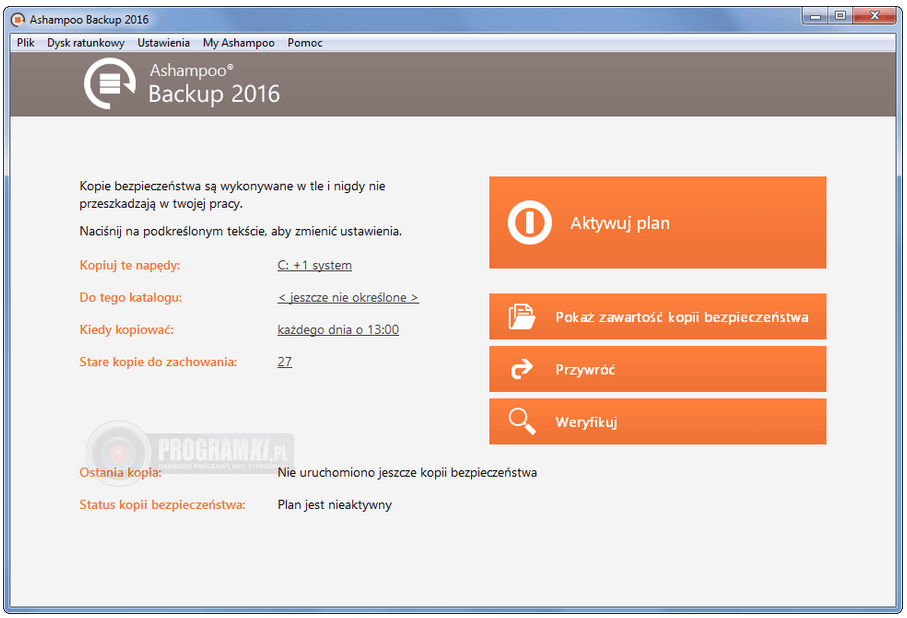Change schedule 'każdego dnia o 13:00'
Image resolution: width=907 pixels, height=618 pixels.
[x=338, y=330]
